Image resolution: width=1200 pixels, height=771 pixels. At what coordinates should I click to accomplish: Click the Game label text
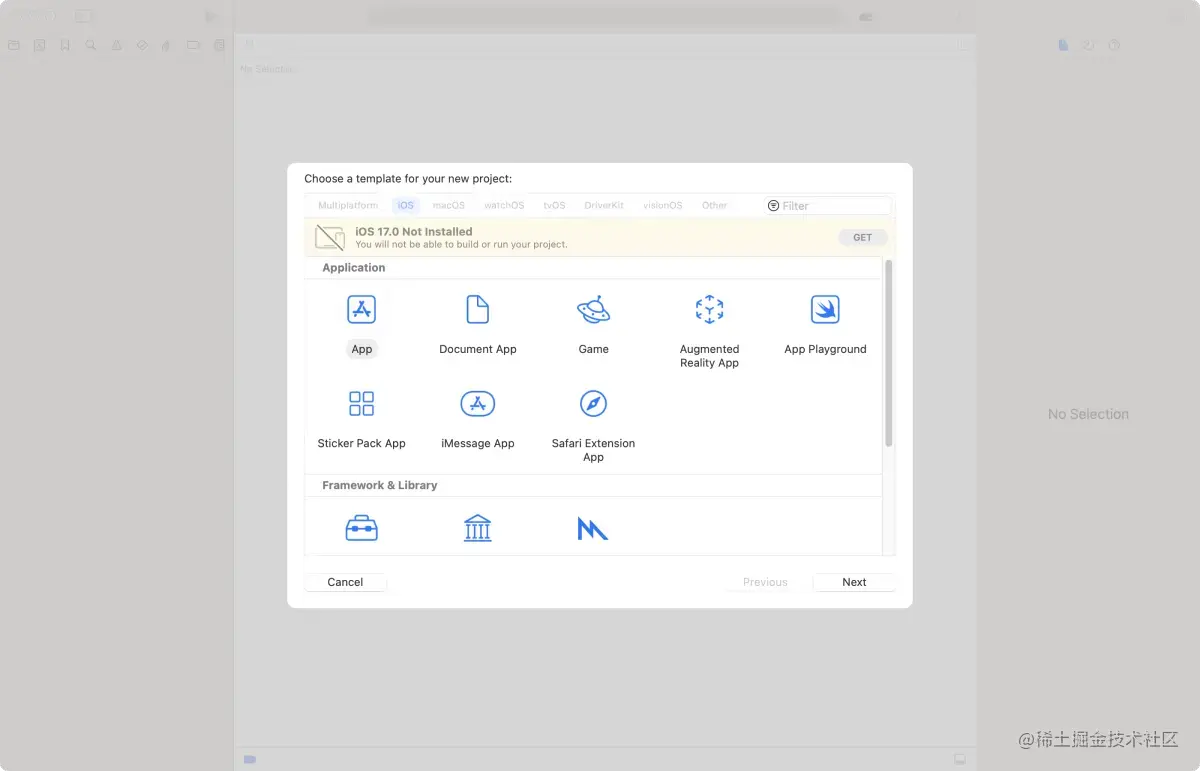[x=593, y=349]
